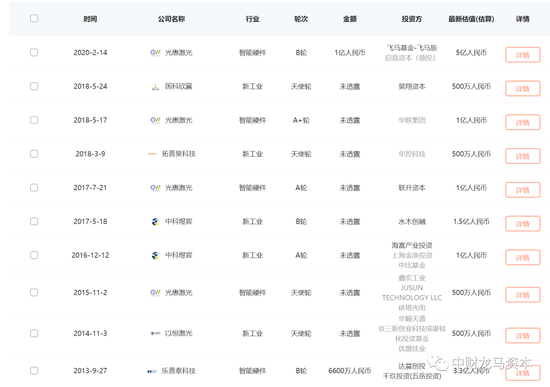Check the 2016-12-12 row checkbox
The width and height of the screenshot is (550, 387).
[x=34, y=255]
